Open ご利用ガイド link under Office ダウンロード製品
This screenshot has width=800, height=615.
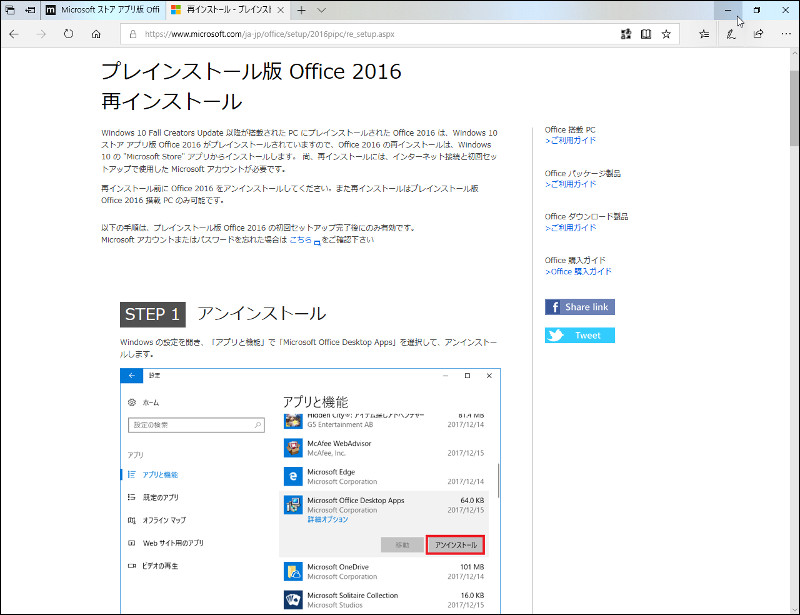coord(570,227)
